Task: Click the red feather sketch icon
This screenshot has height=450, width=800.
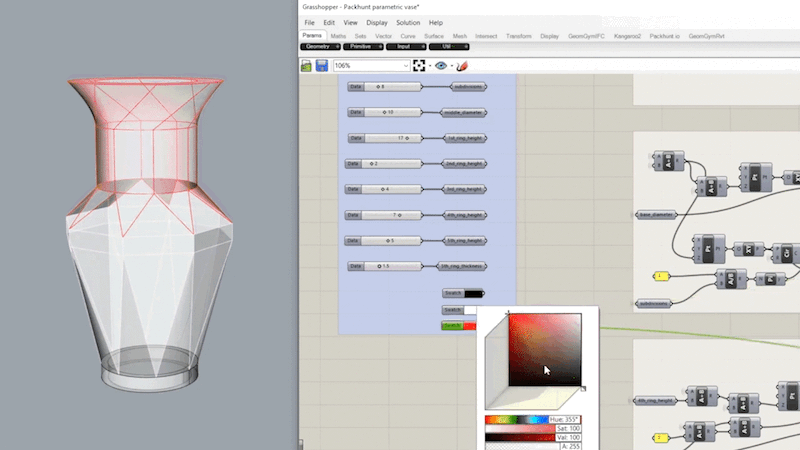Action: click(462, 65)
